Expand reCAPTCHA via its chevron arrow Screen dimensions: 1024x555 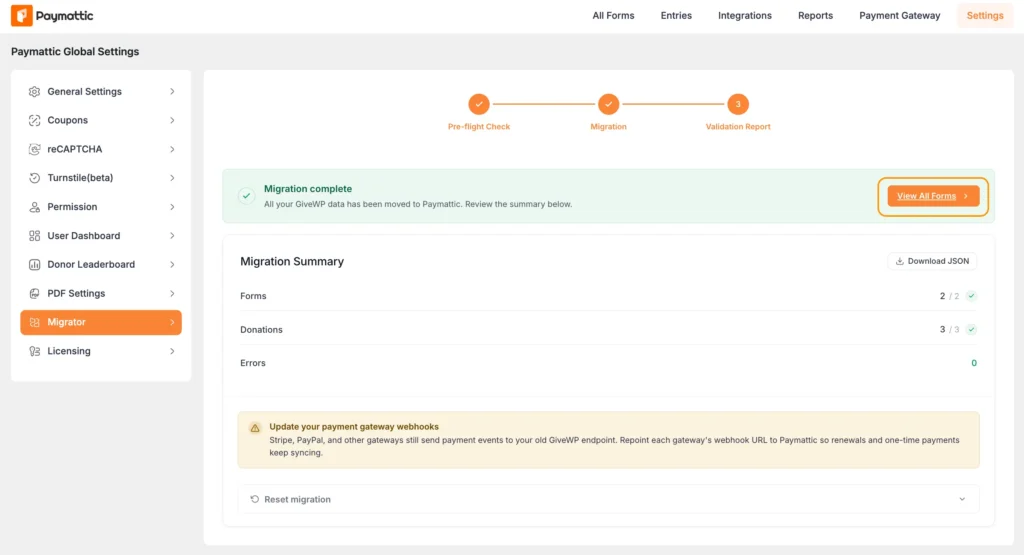[172, 150]
